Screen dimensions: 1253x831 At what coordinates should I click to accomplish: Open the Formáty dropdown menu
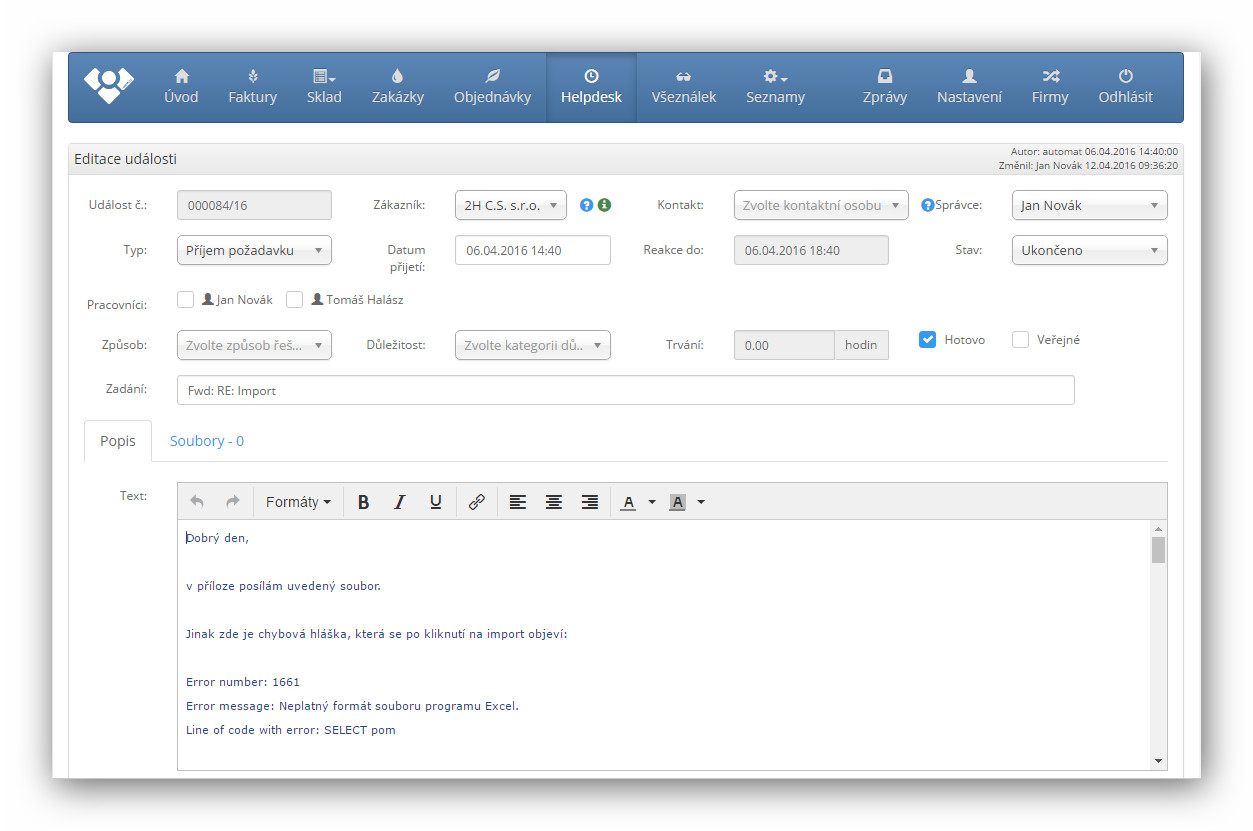pos(298,502)
